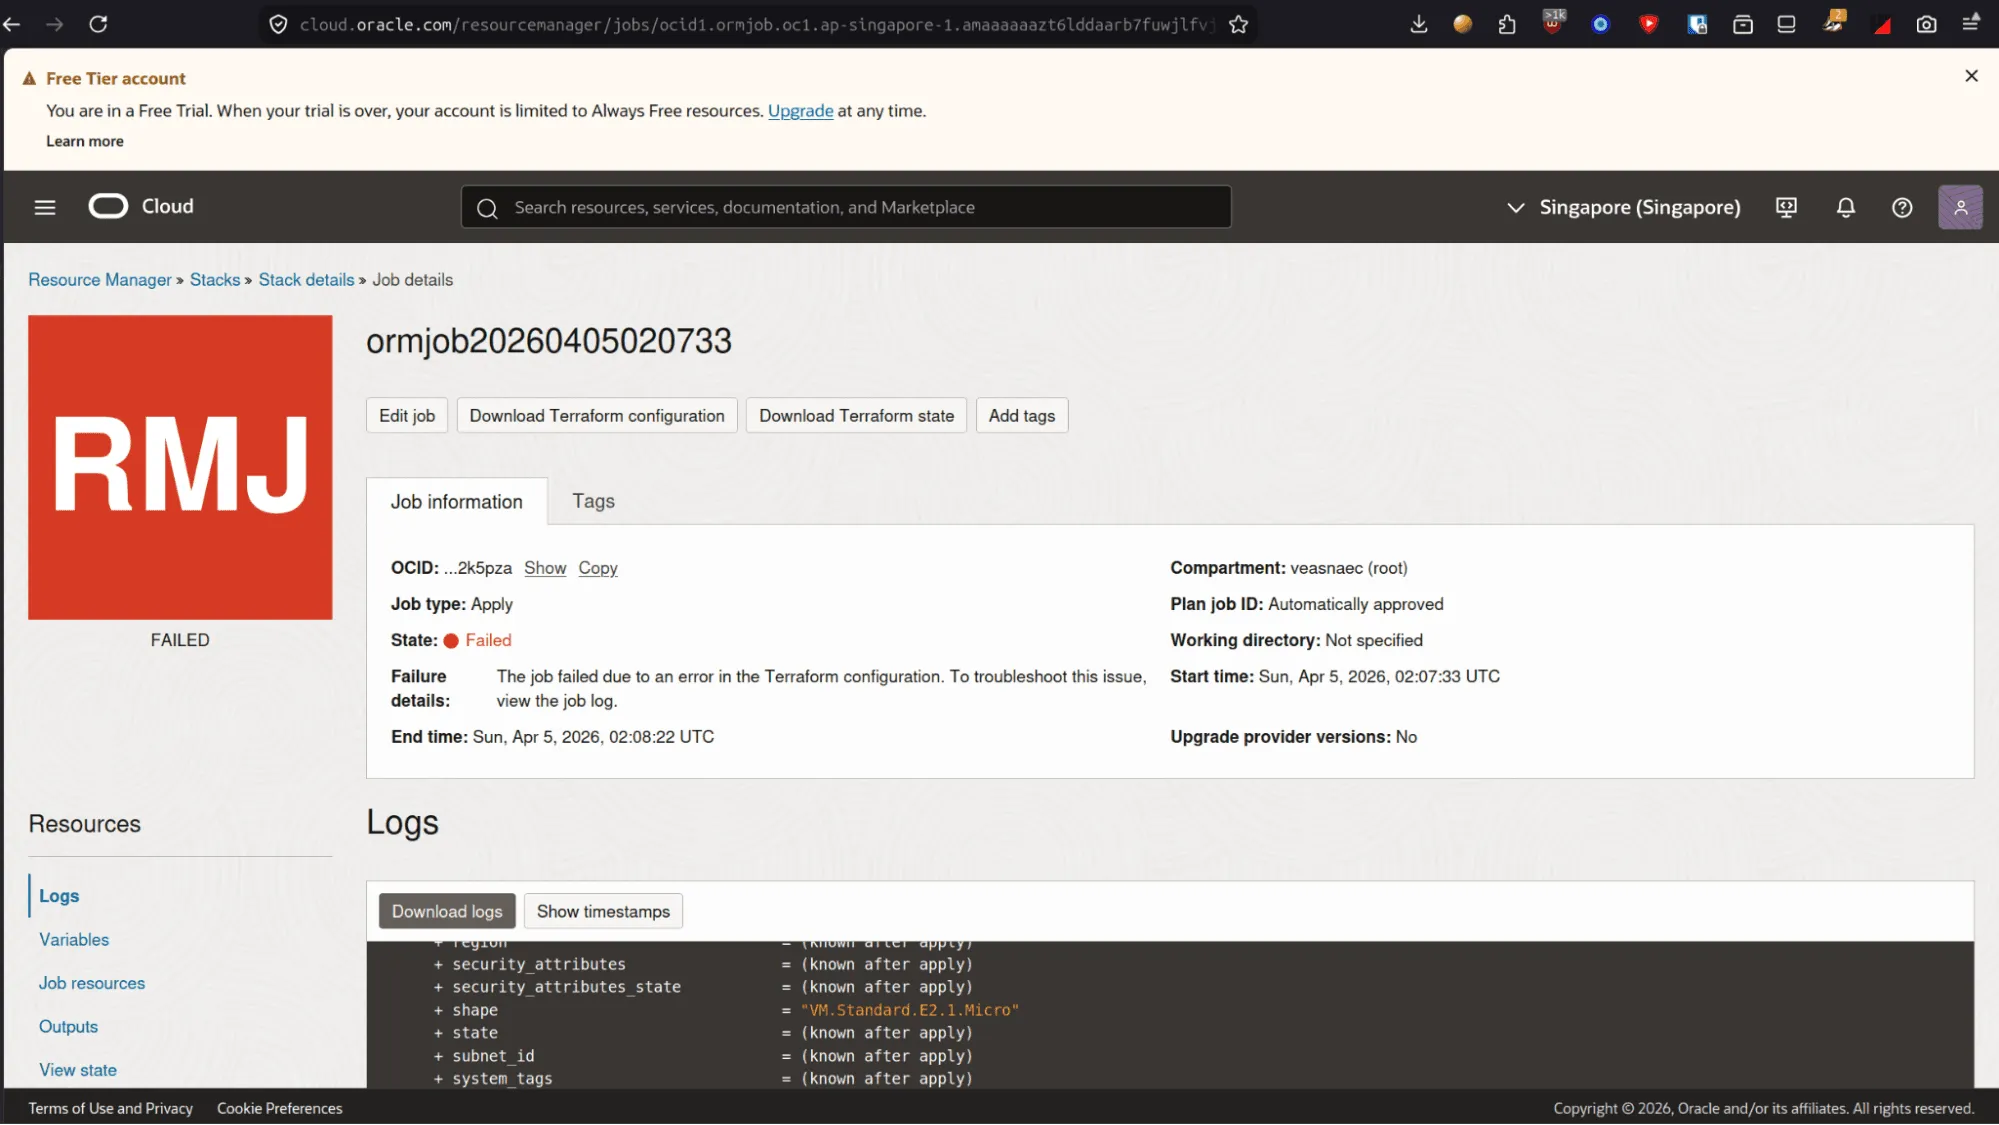The width and height of the screenshot is (1999, 1125).
Task: Open Cookie Preferences footer link
Action: [279, 1108]
